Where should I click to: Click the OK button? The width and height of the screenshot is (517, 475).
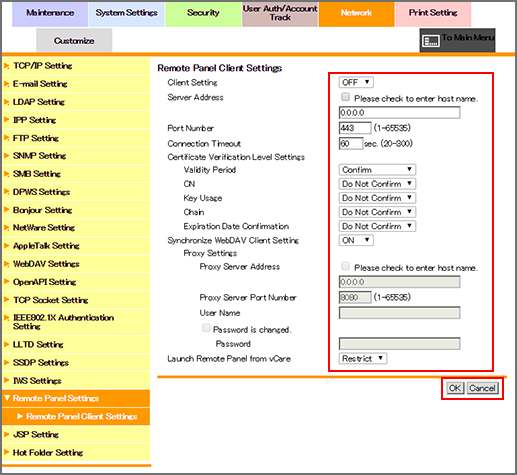click(x=455, y=388)
